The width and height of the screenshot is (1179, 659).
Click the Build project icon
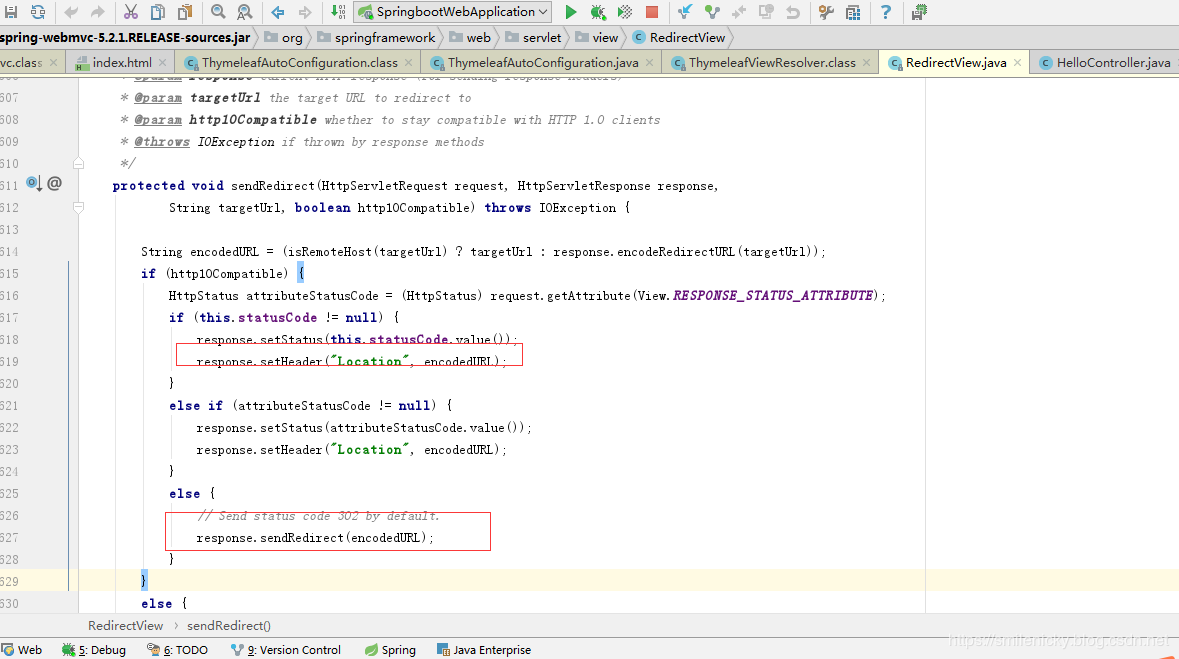click(x=338, y=12)
